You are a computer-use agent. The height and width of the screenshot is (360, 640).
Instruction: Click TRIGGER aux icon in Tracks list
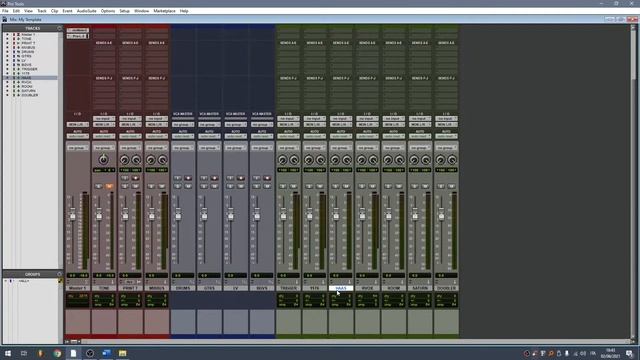click(18, 69)
